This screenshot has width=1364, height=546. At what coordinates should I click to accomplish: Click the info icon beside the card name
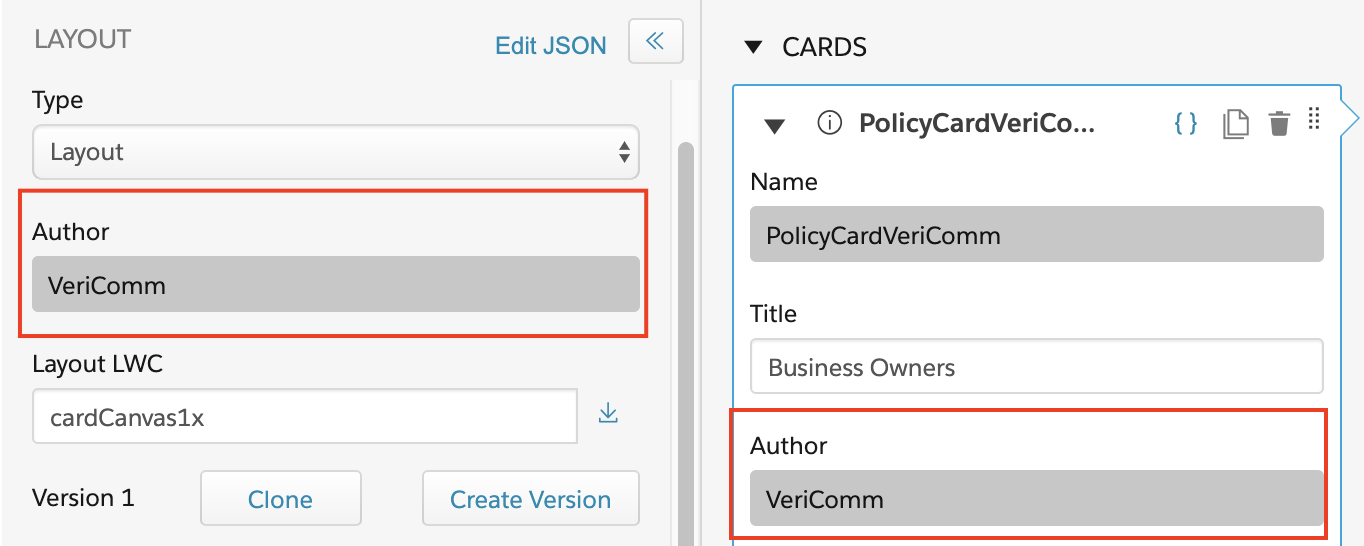(x=829, y=123)
